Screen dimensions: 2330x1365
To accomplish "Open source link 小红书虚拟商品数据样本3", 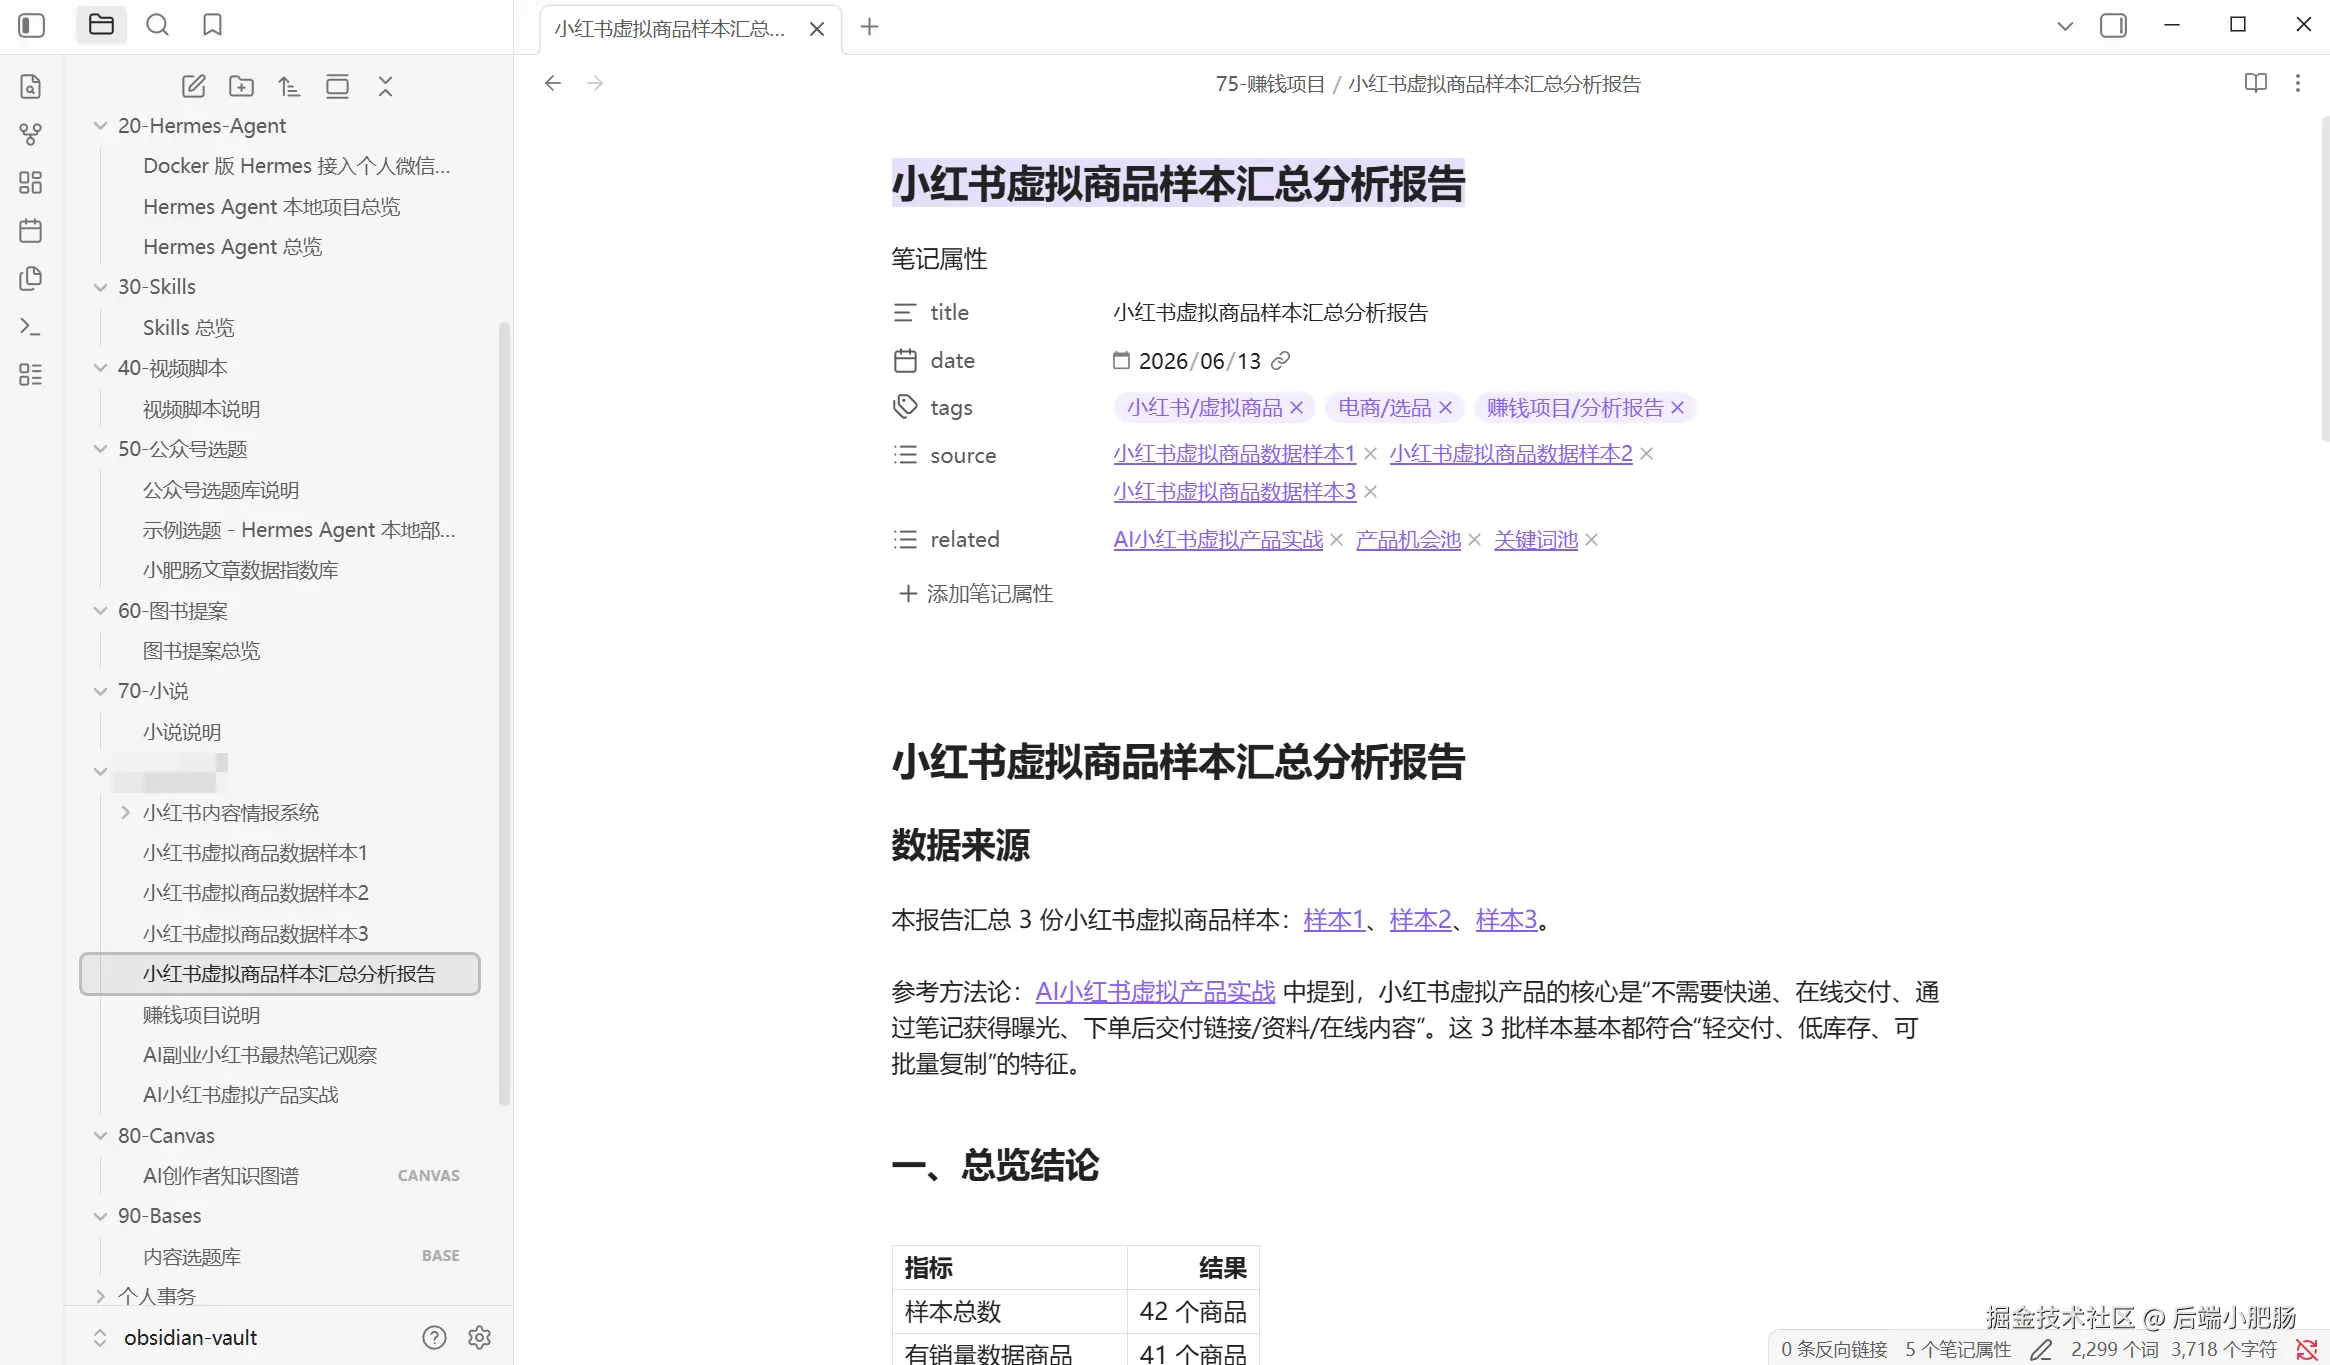I will [x=1234, y=492].
